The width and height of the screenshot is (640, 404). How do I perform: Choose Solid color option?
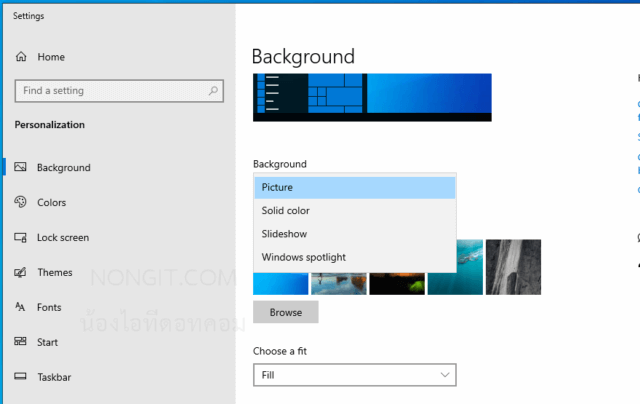pyautogui.click(x=355, y=211)
